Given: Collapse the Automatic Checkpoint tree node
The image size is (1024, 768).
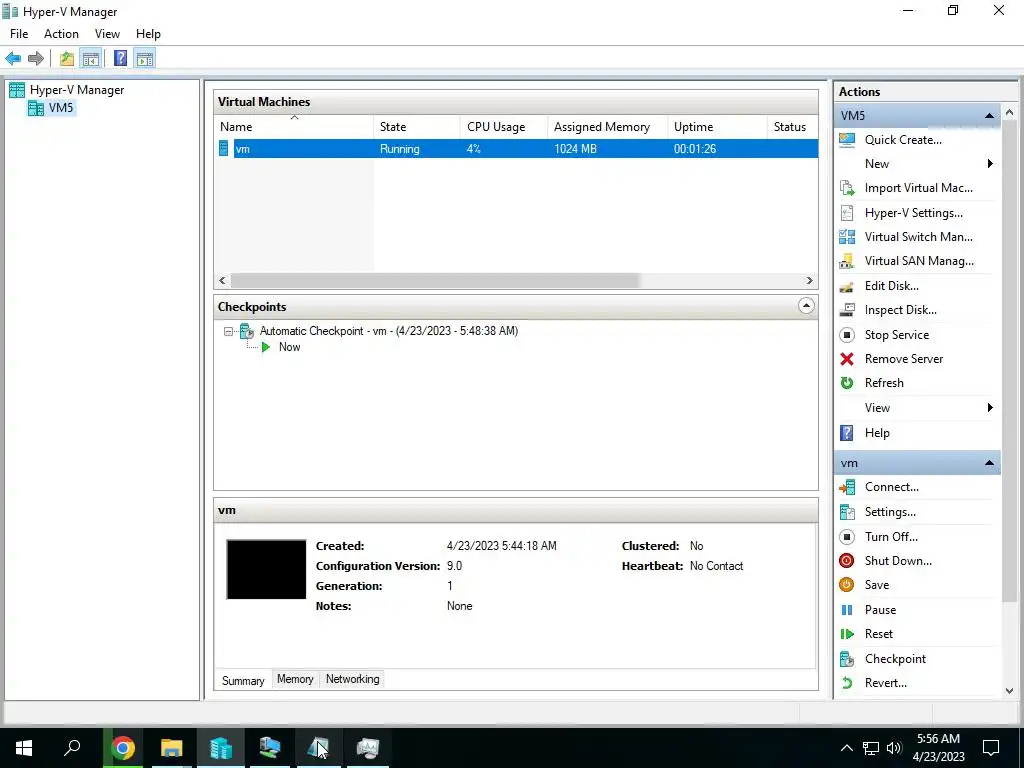Looking at the screenshot, I should (x=228, y=332).
